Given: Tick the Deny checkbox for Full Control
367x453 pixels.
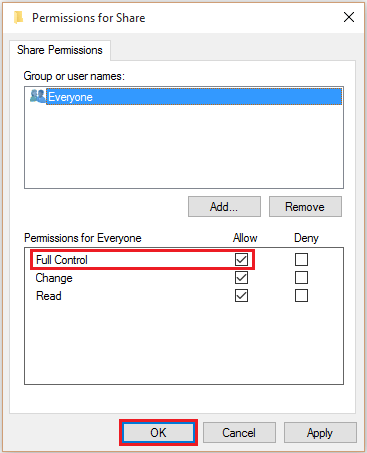Looking at the screenshot, I should point(301,260).
